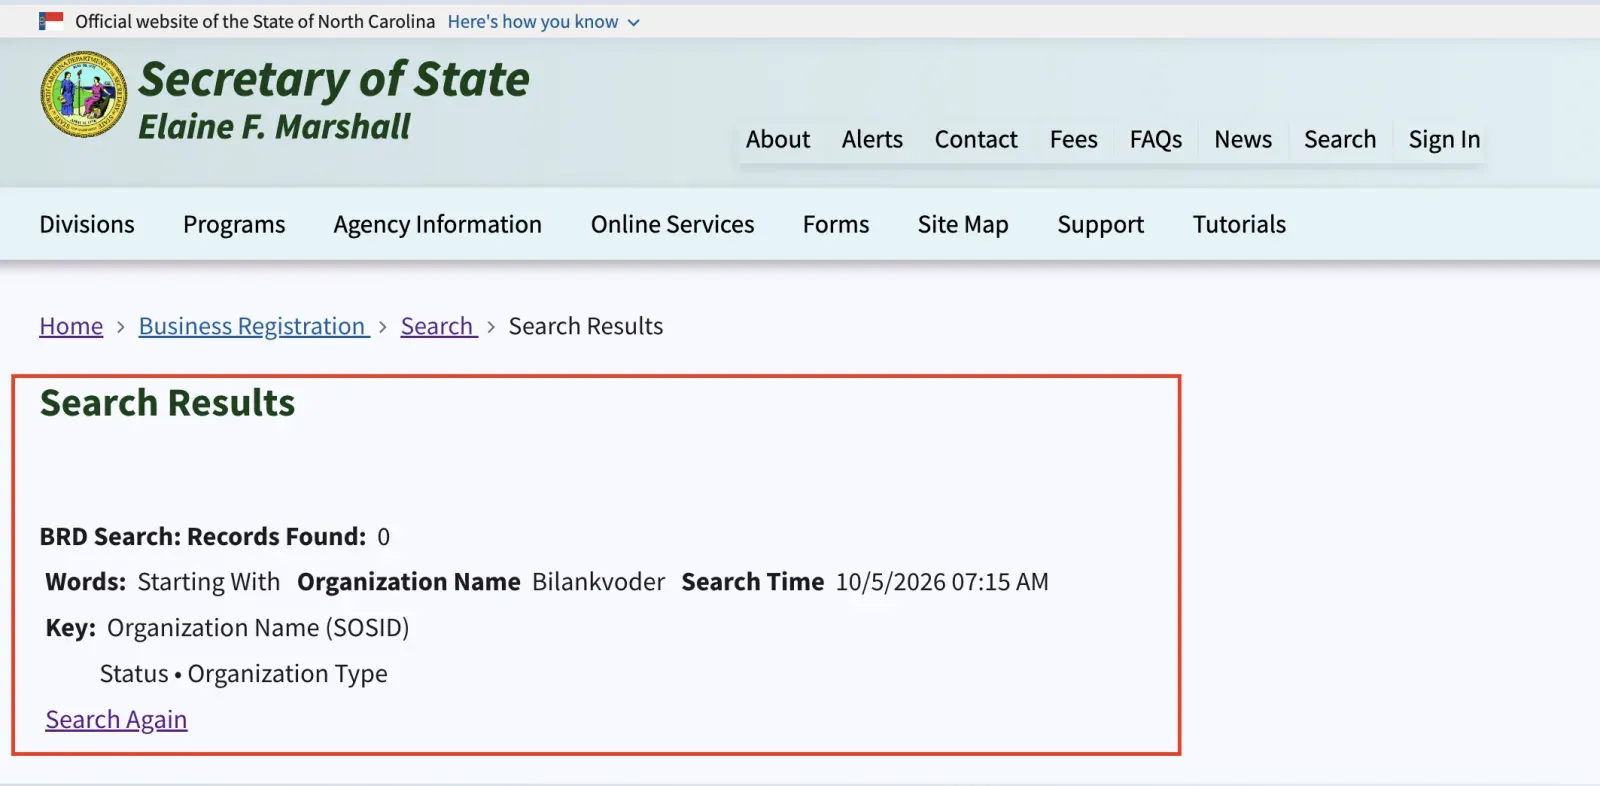The image size is (1600, 786).
Task: Click the search time "10/5/2026 07:15 AM"
Action: click(942, 582)
